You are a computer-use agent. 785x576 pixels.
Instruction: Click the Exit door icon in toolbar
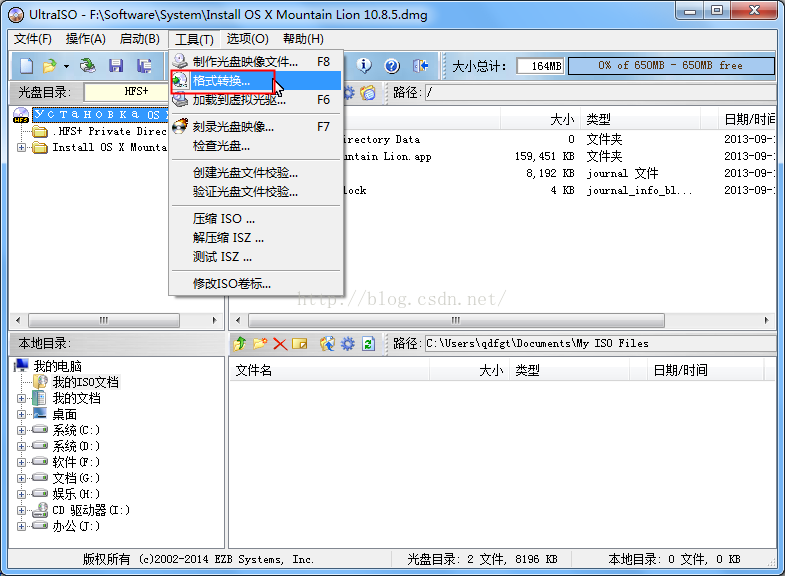tap(421, 66)
